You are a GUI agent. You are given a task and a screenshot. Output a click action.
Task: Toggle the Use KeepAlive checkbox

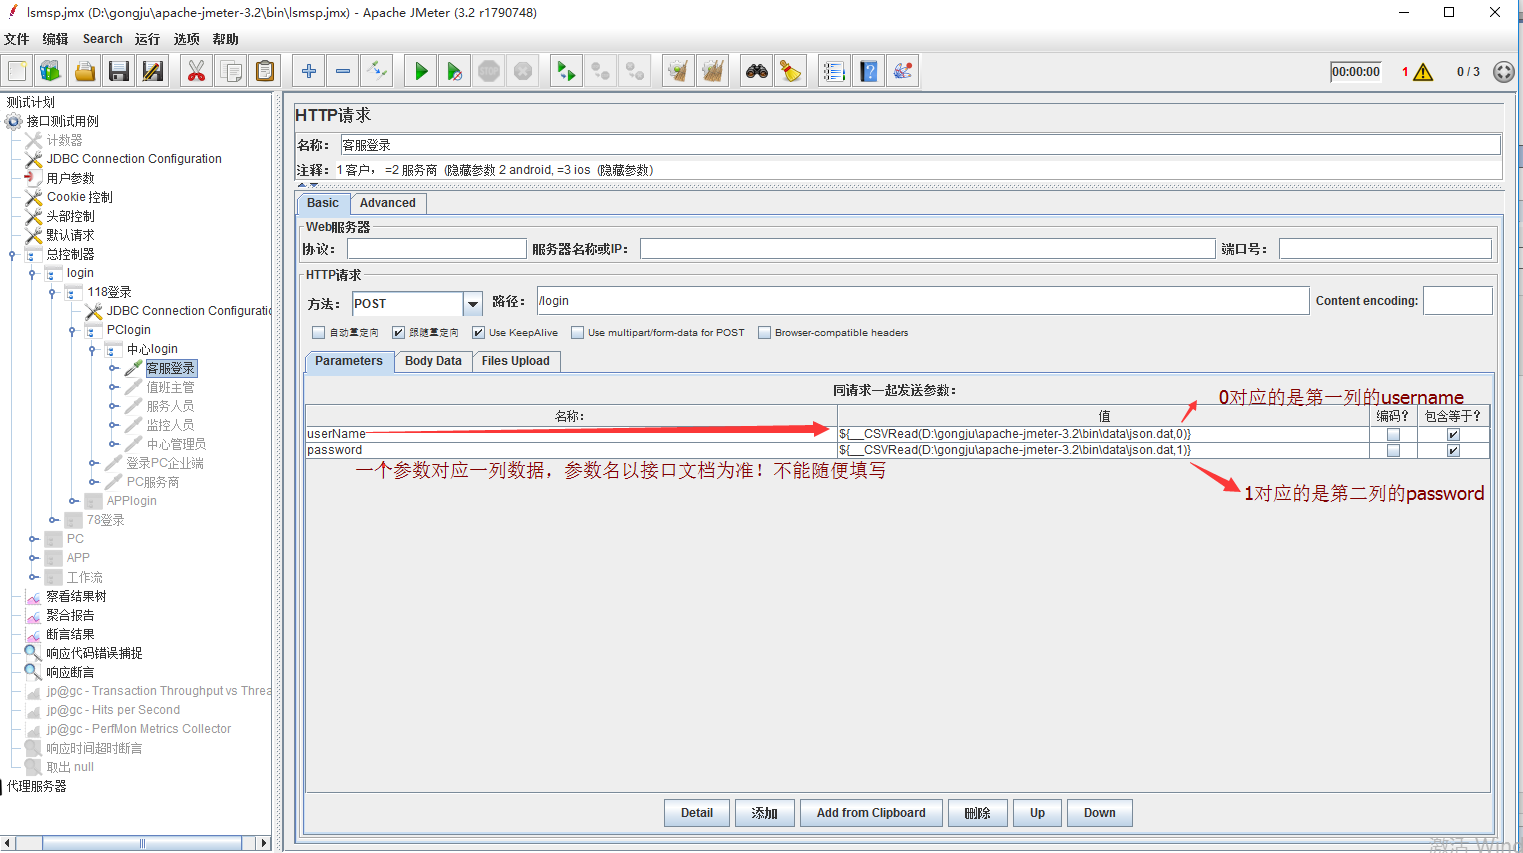478,333
